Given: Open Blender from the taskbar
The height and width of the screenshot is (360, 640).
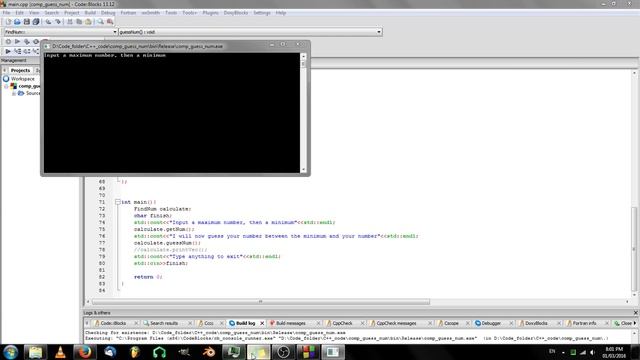Looking at the screenshot, I should click(209, 352).
